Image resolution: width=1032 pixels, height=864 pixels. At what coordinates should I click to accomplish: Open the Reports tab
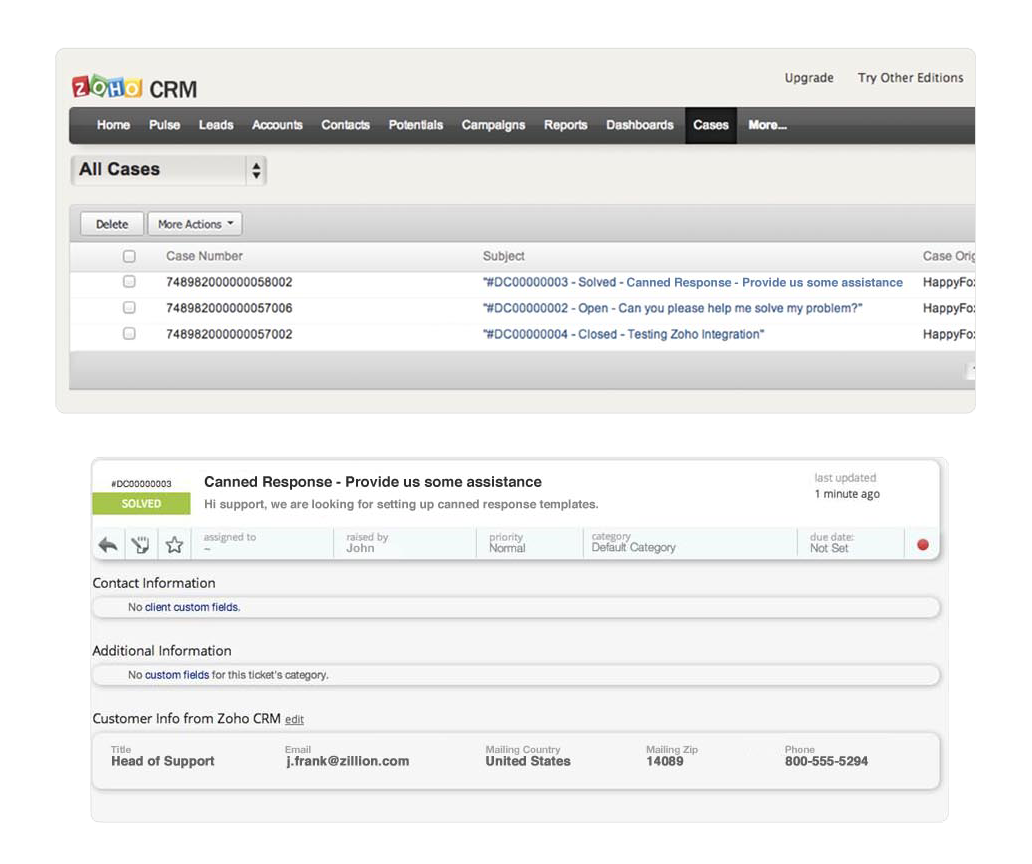tap(565, 125)
